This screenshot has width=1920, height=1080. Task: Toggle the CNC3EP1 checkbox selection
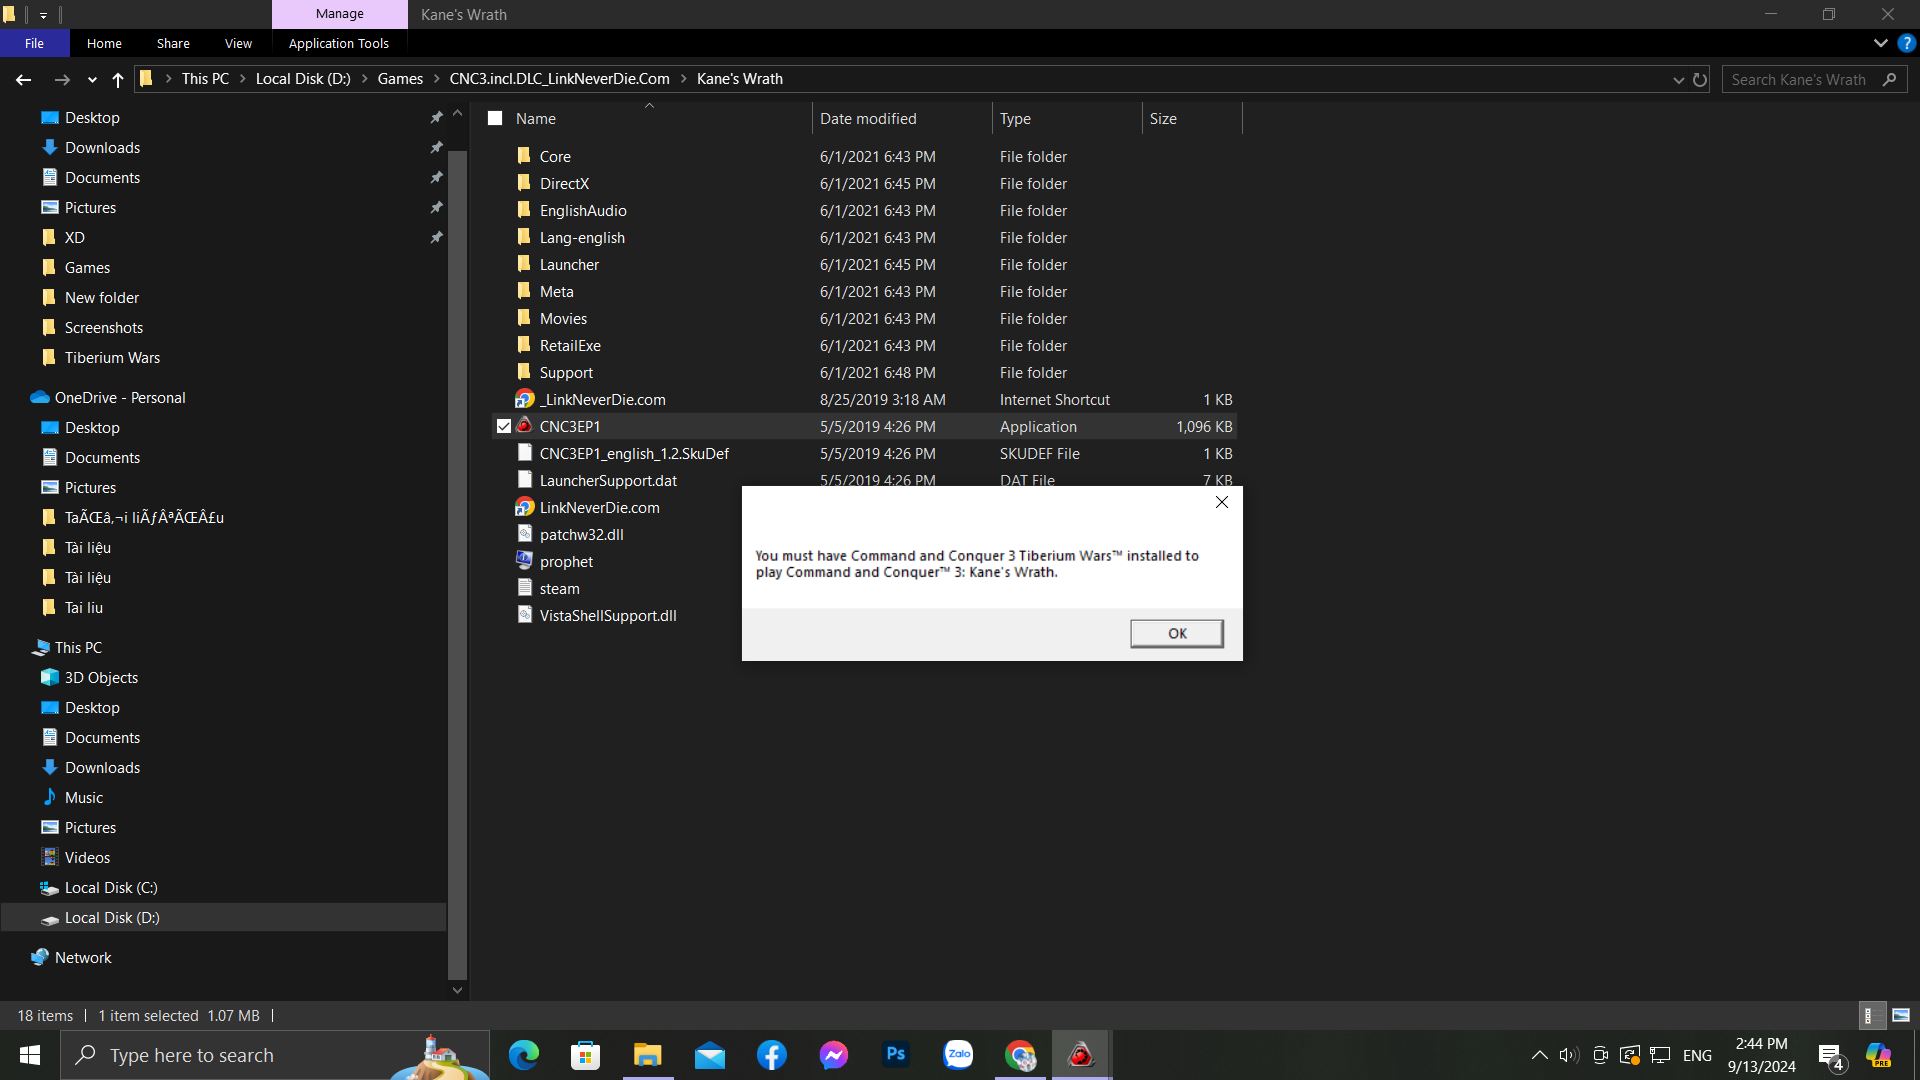coord(502,426)
